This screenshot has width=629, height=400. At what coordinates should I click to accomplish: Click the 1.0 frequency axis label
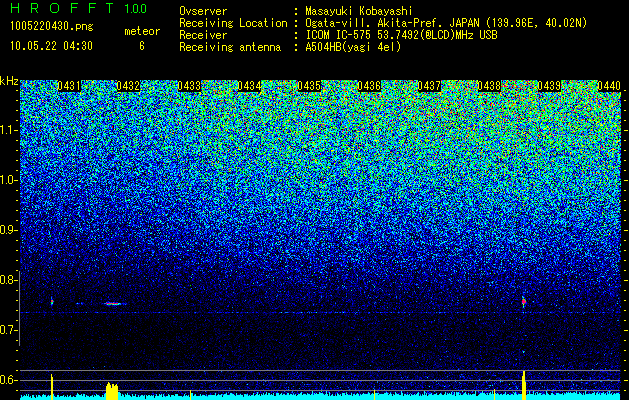(9, 180)
